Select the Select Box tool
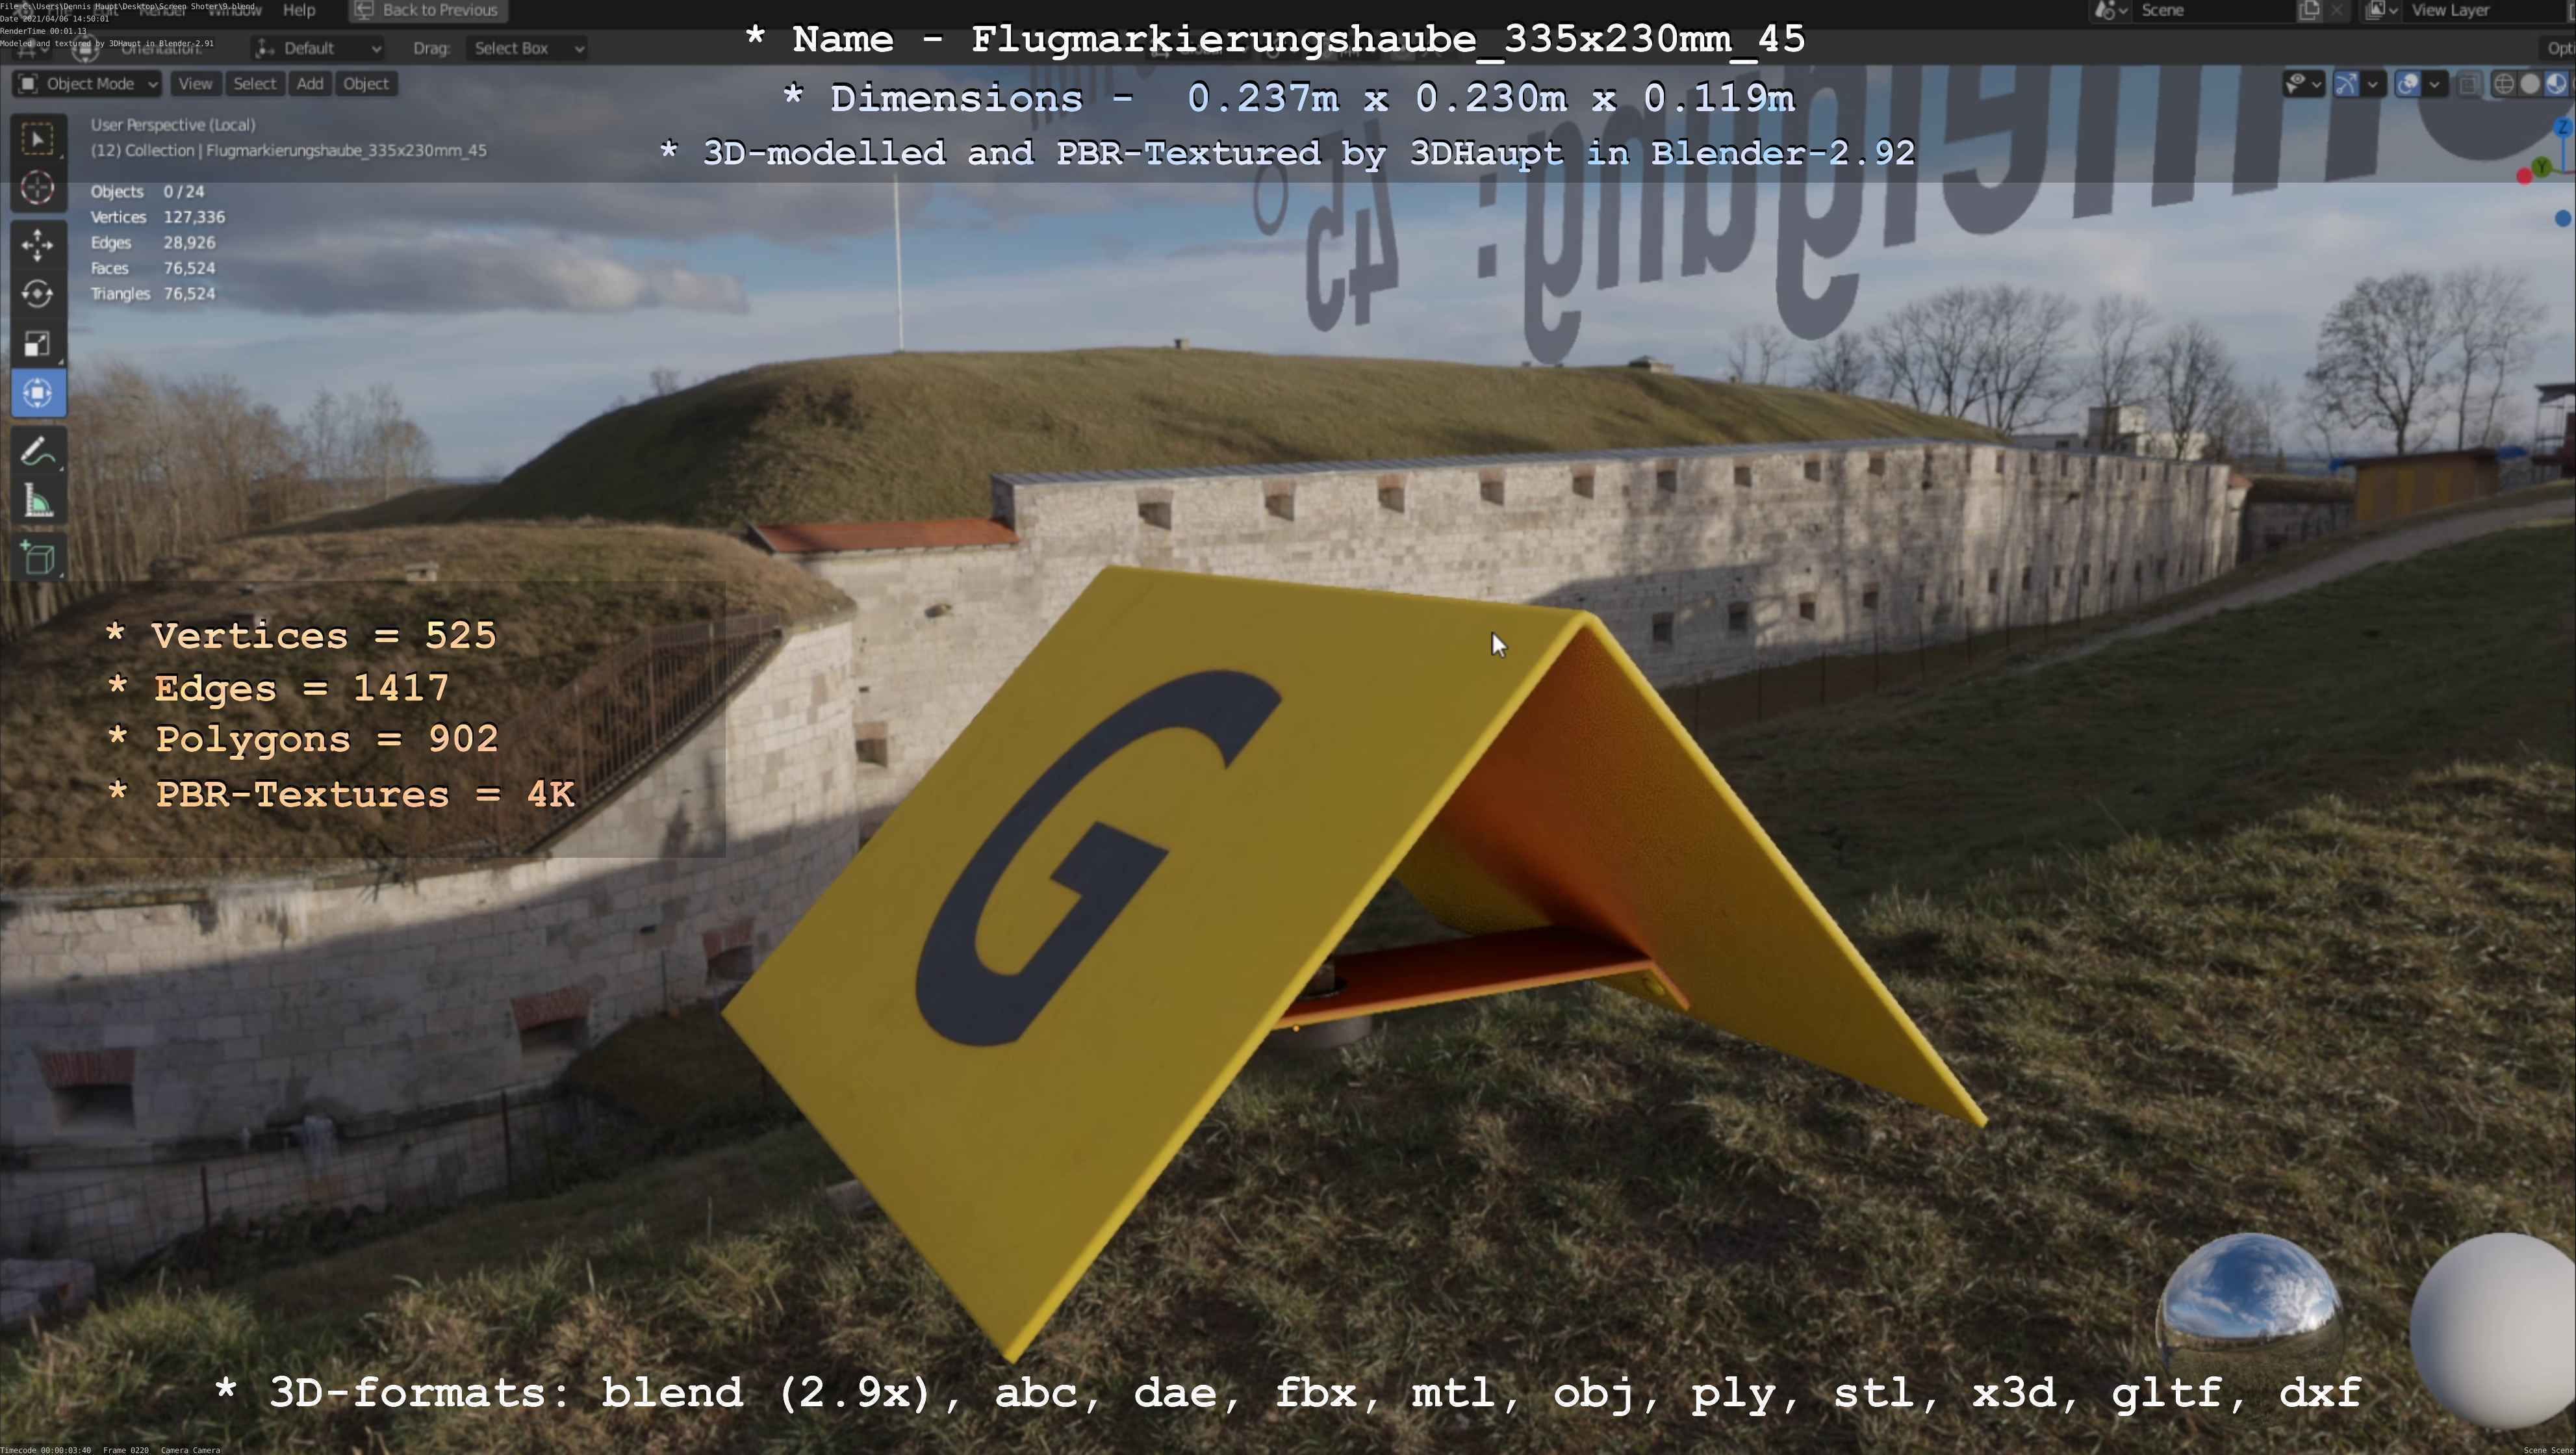The height and width of the screenshot is (1455, 2576). tap(38, 140)
